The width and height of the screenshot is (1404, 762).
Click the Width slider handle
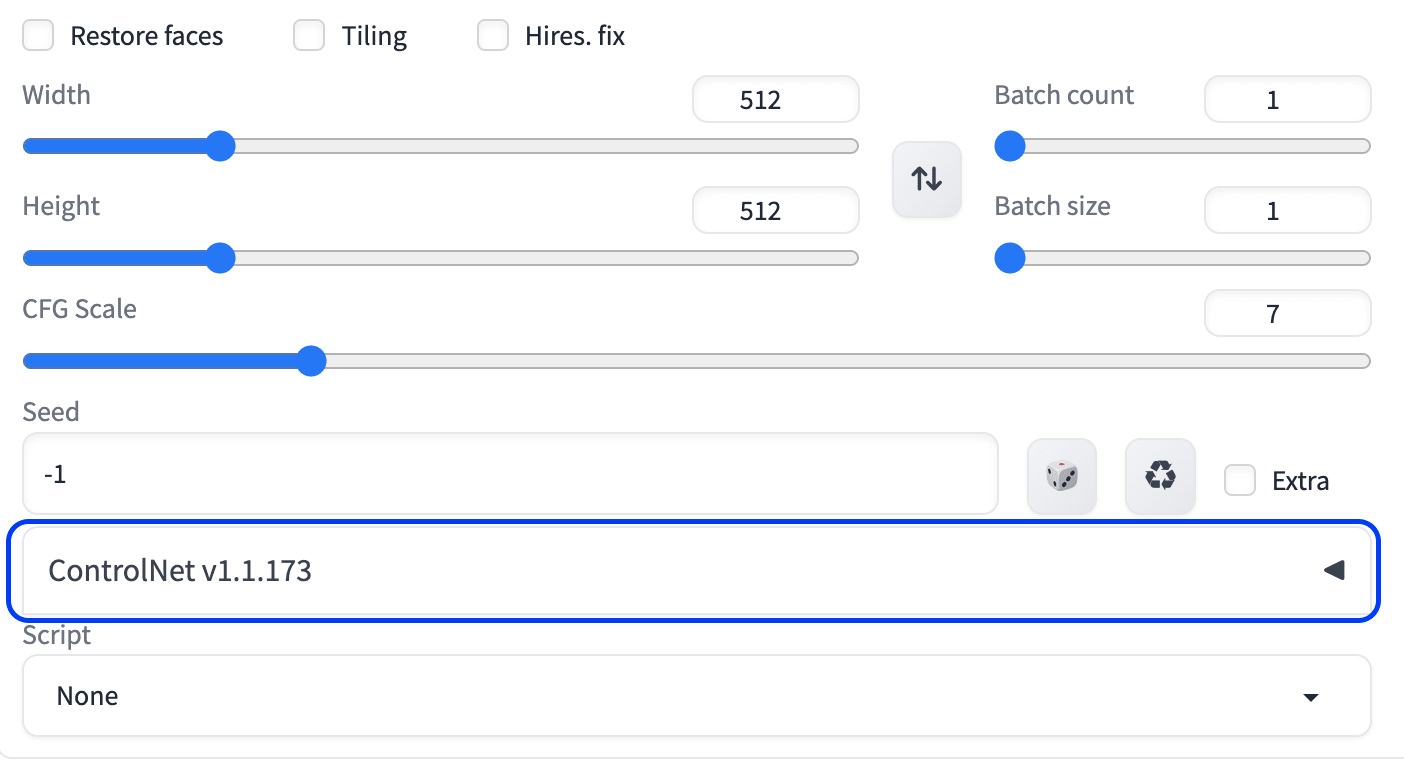click(220, 147)
